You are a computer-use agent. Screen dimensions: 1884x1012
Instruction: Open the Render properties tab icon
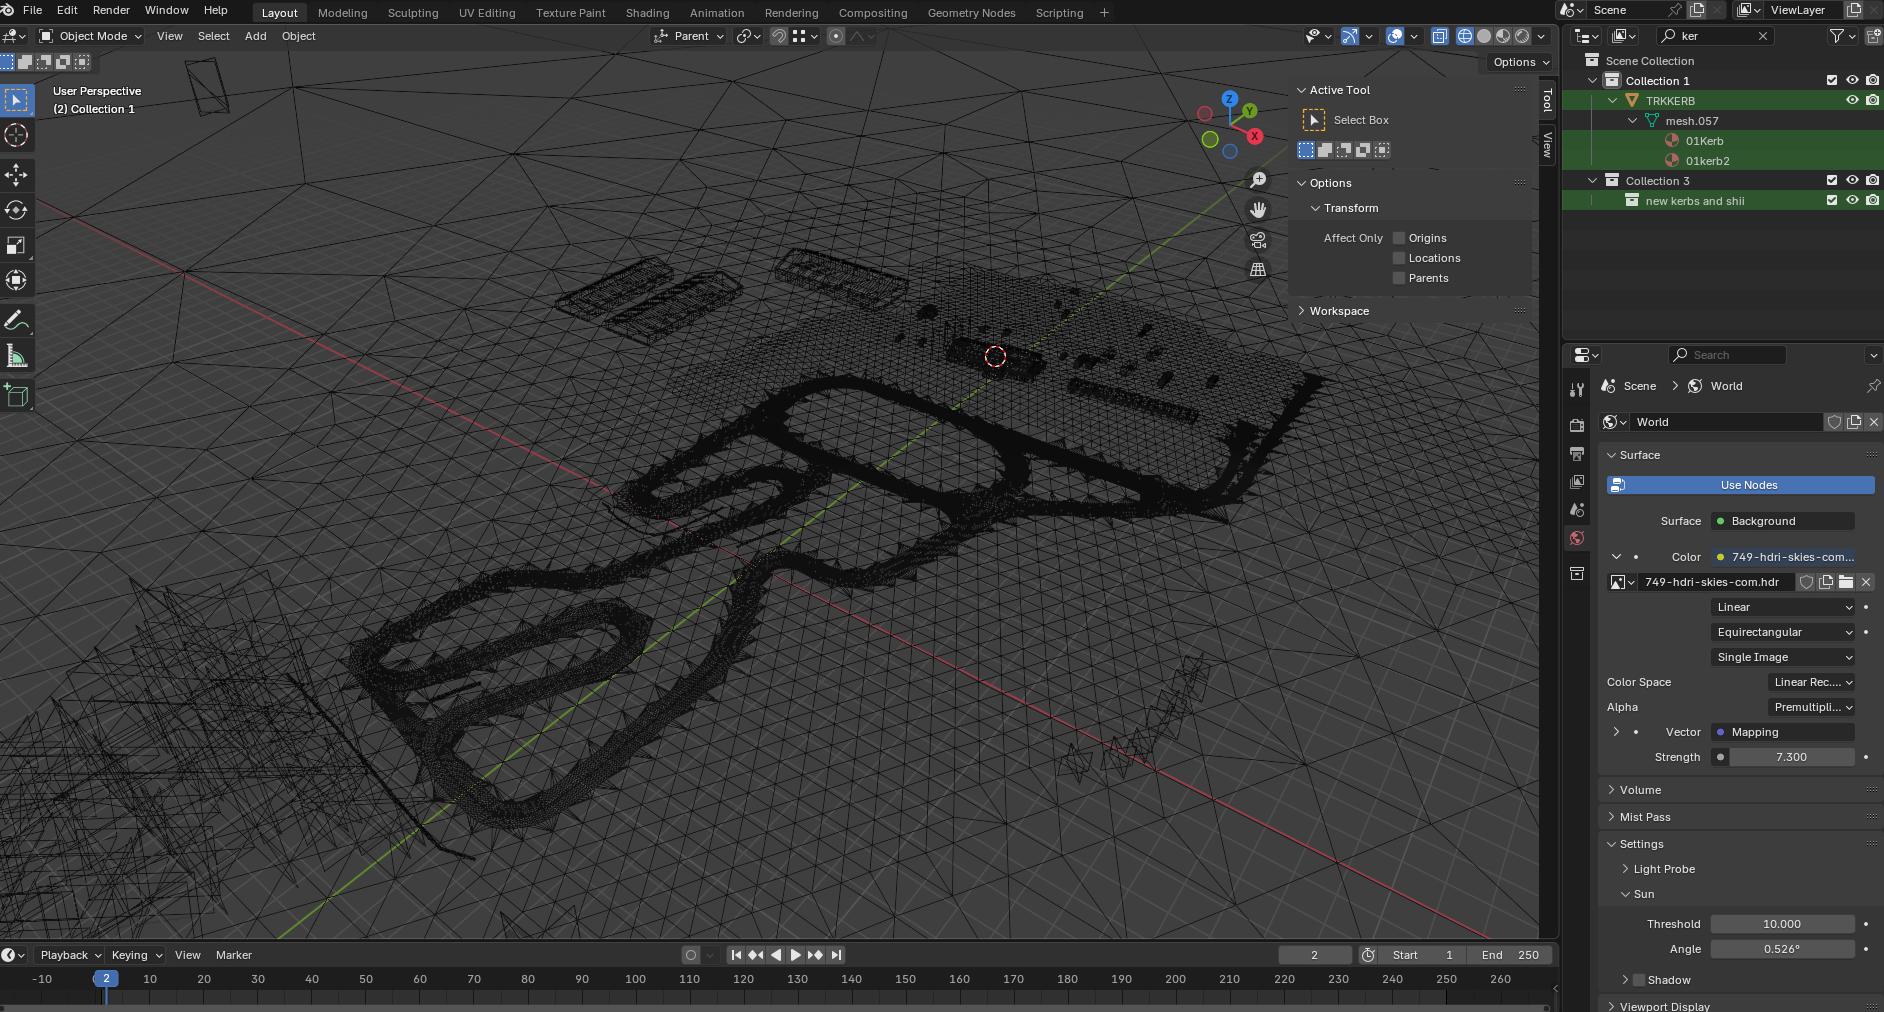pos(1577,425)
